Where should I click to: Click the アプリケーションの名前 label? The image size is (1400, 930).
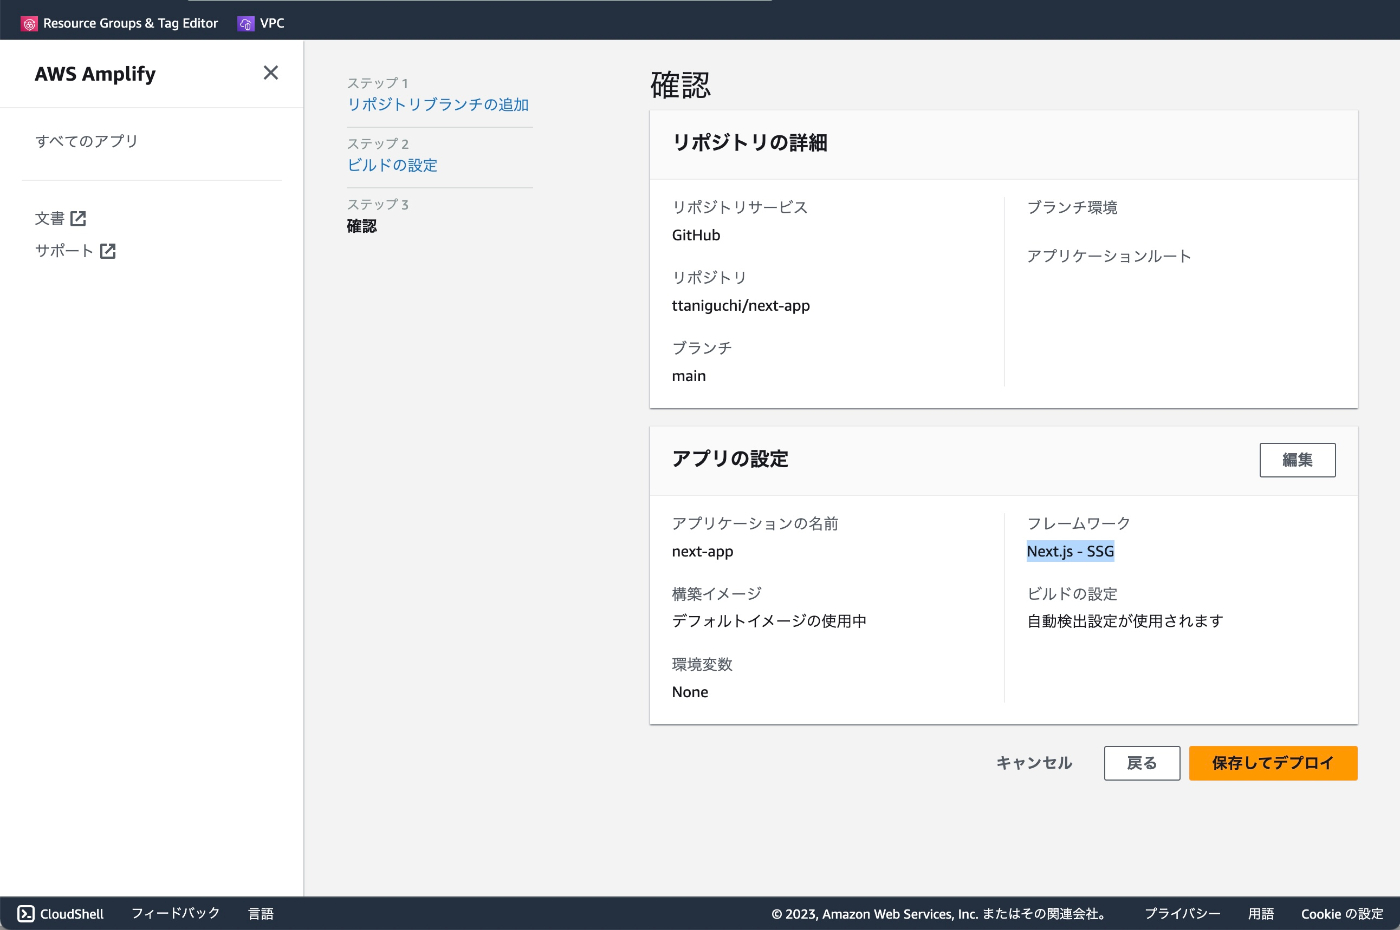(755, 523)
